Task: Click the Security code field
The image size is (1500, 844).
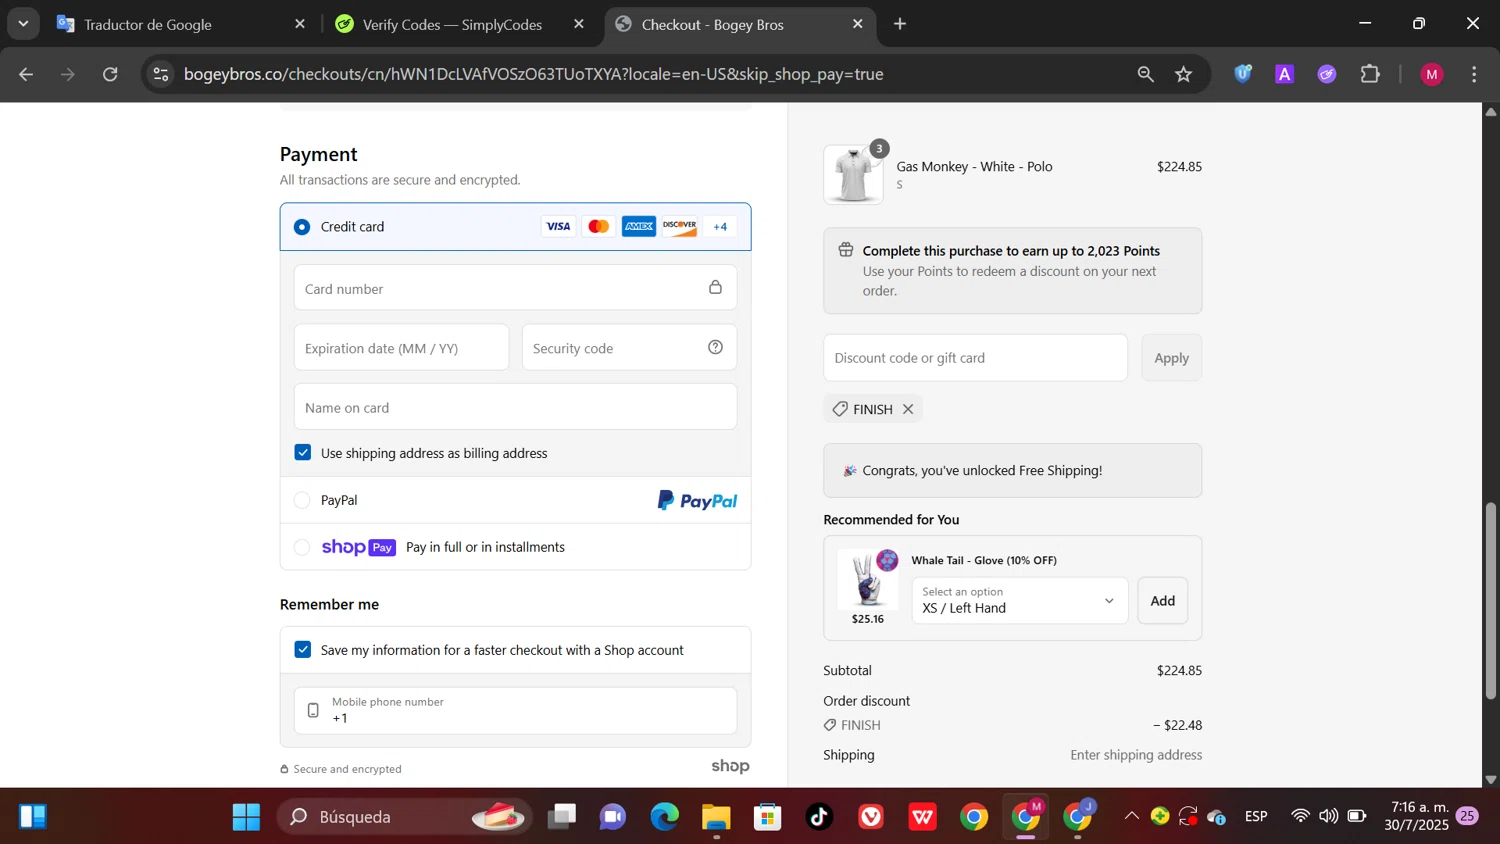Action: [629, 348]
